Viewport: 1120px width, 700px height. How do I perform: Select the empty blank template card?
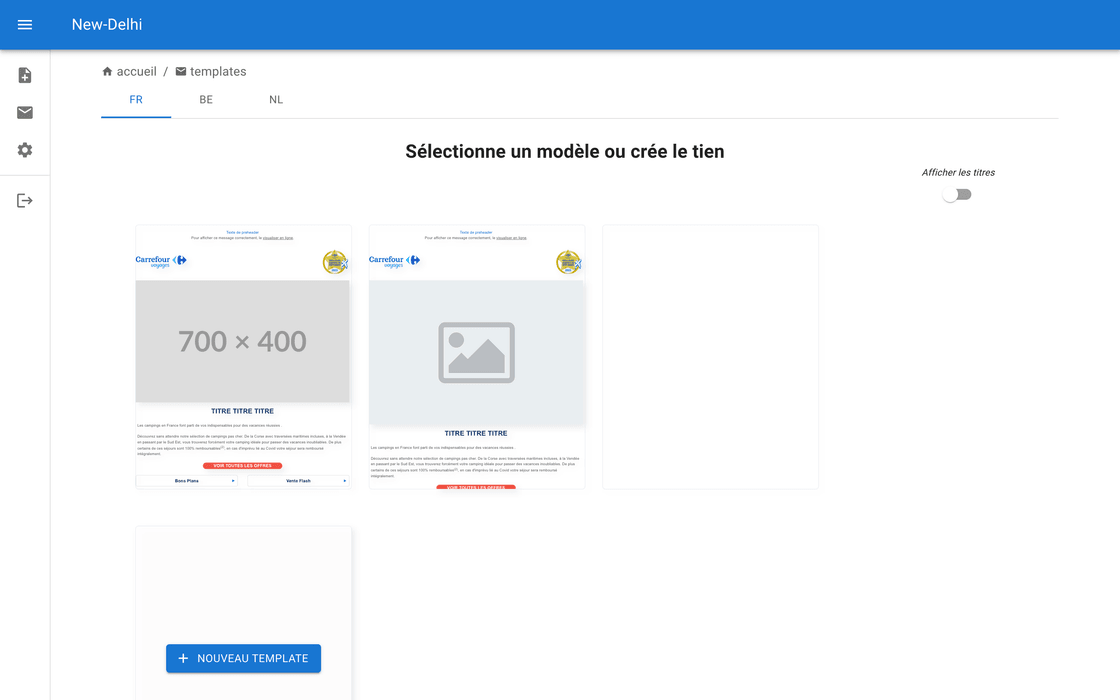pos(710,357)
